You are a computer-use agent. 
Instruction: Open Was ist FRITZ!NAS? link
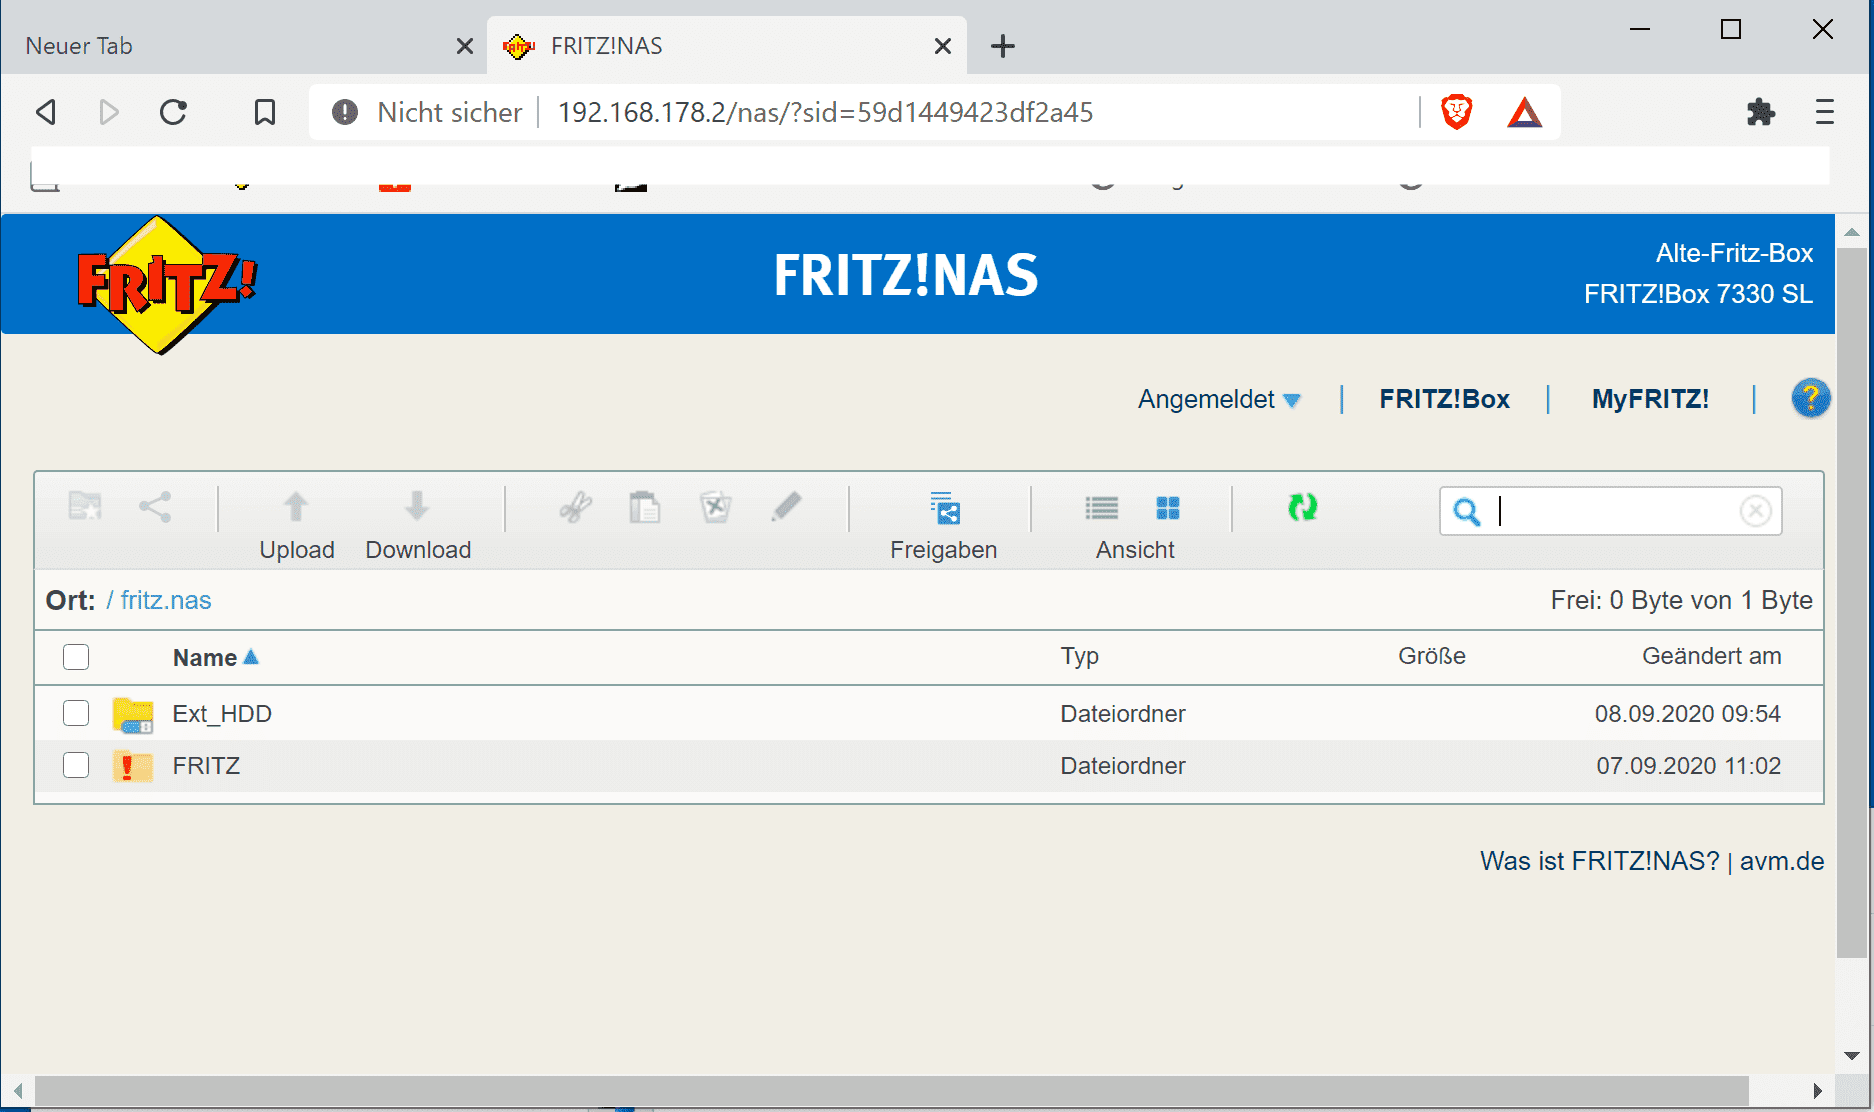pos(1599,861)
